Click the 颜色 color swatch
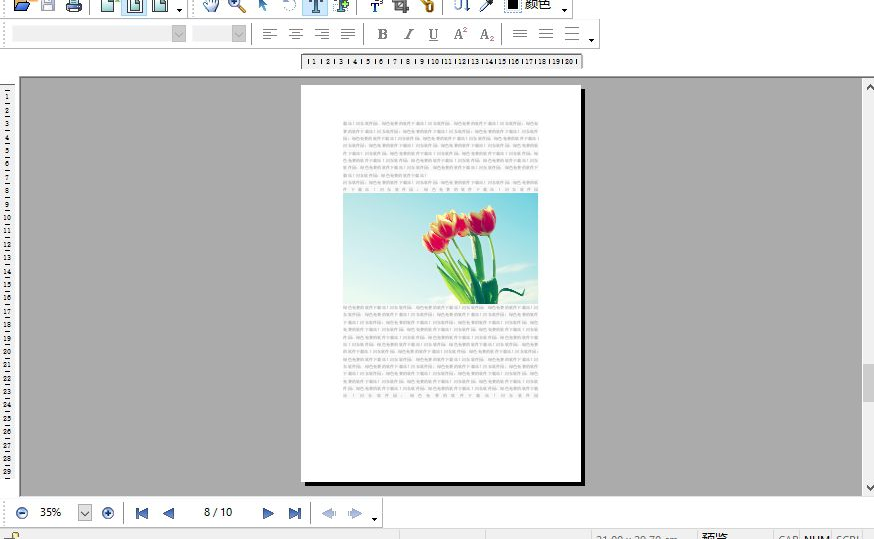 click(x=513, y=5)
